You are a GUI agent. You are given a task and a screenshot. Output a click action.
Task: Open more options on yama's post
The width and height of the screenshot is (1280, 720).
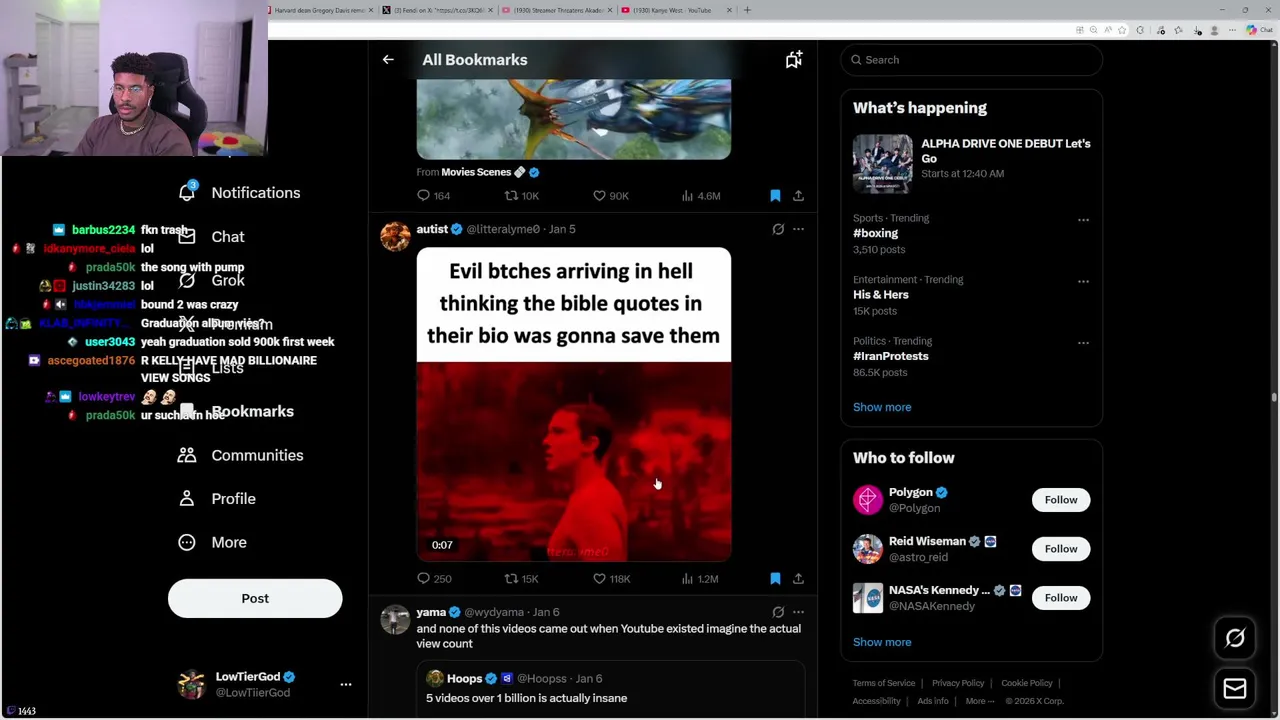click(798, 612)
